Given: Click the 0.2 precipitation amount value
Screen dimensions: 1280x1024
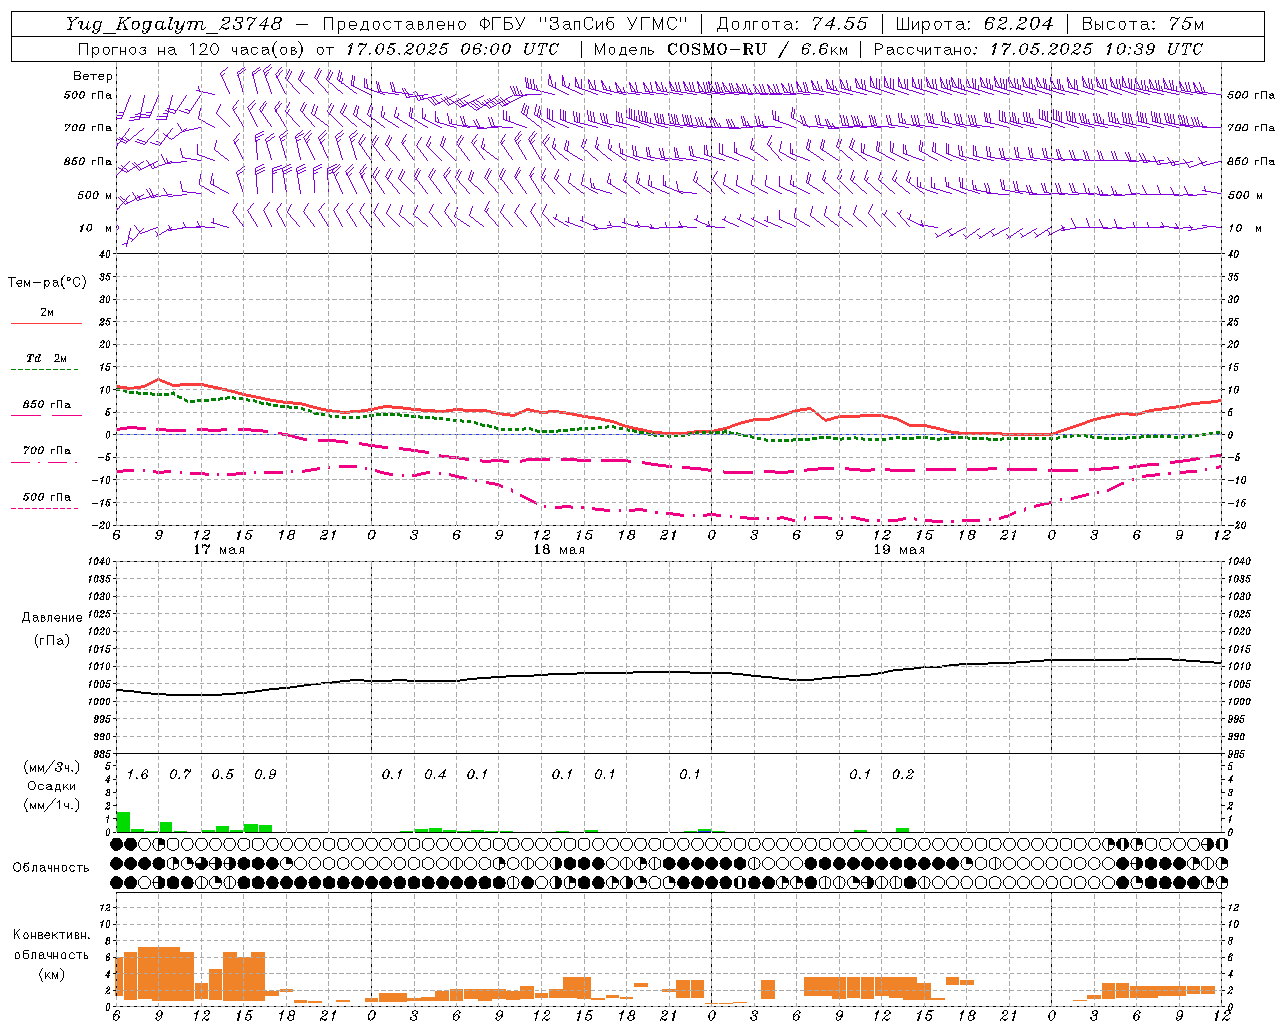Looking at the screenshot, I should click(903, 774).
